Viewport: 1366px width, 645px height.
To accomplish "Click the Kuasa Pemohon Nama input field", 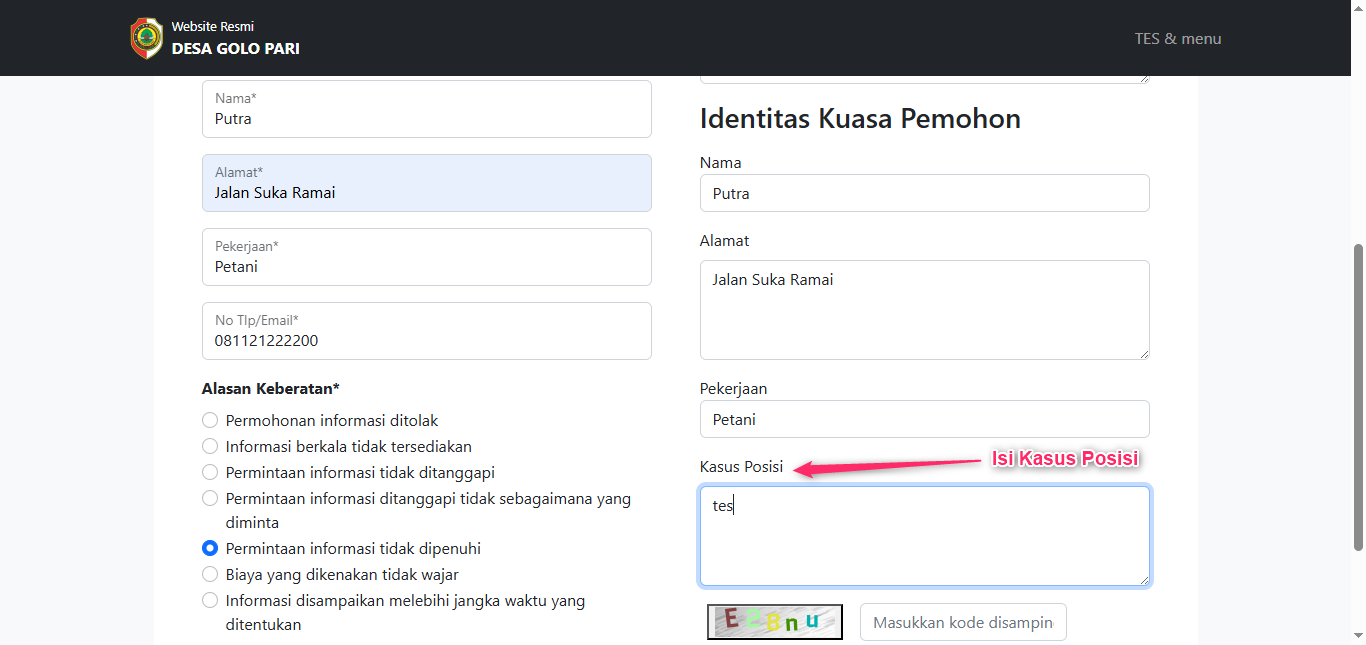I will (925, 193).
